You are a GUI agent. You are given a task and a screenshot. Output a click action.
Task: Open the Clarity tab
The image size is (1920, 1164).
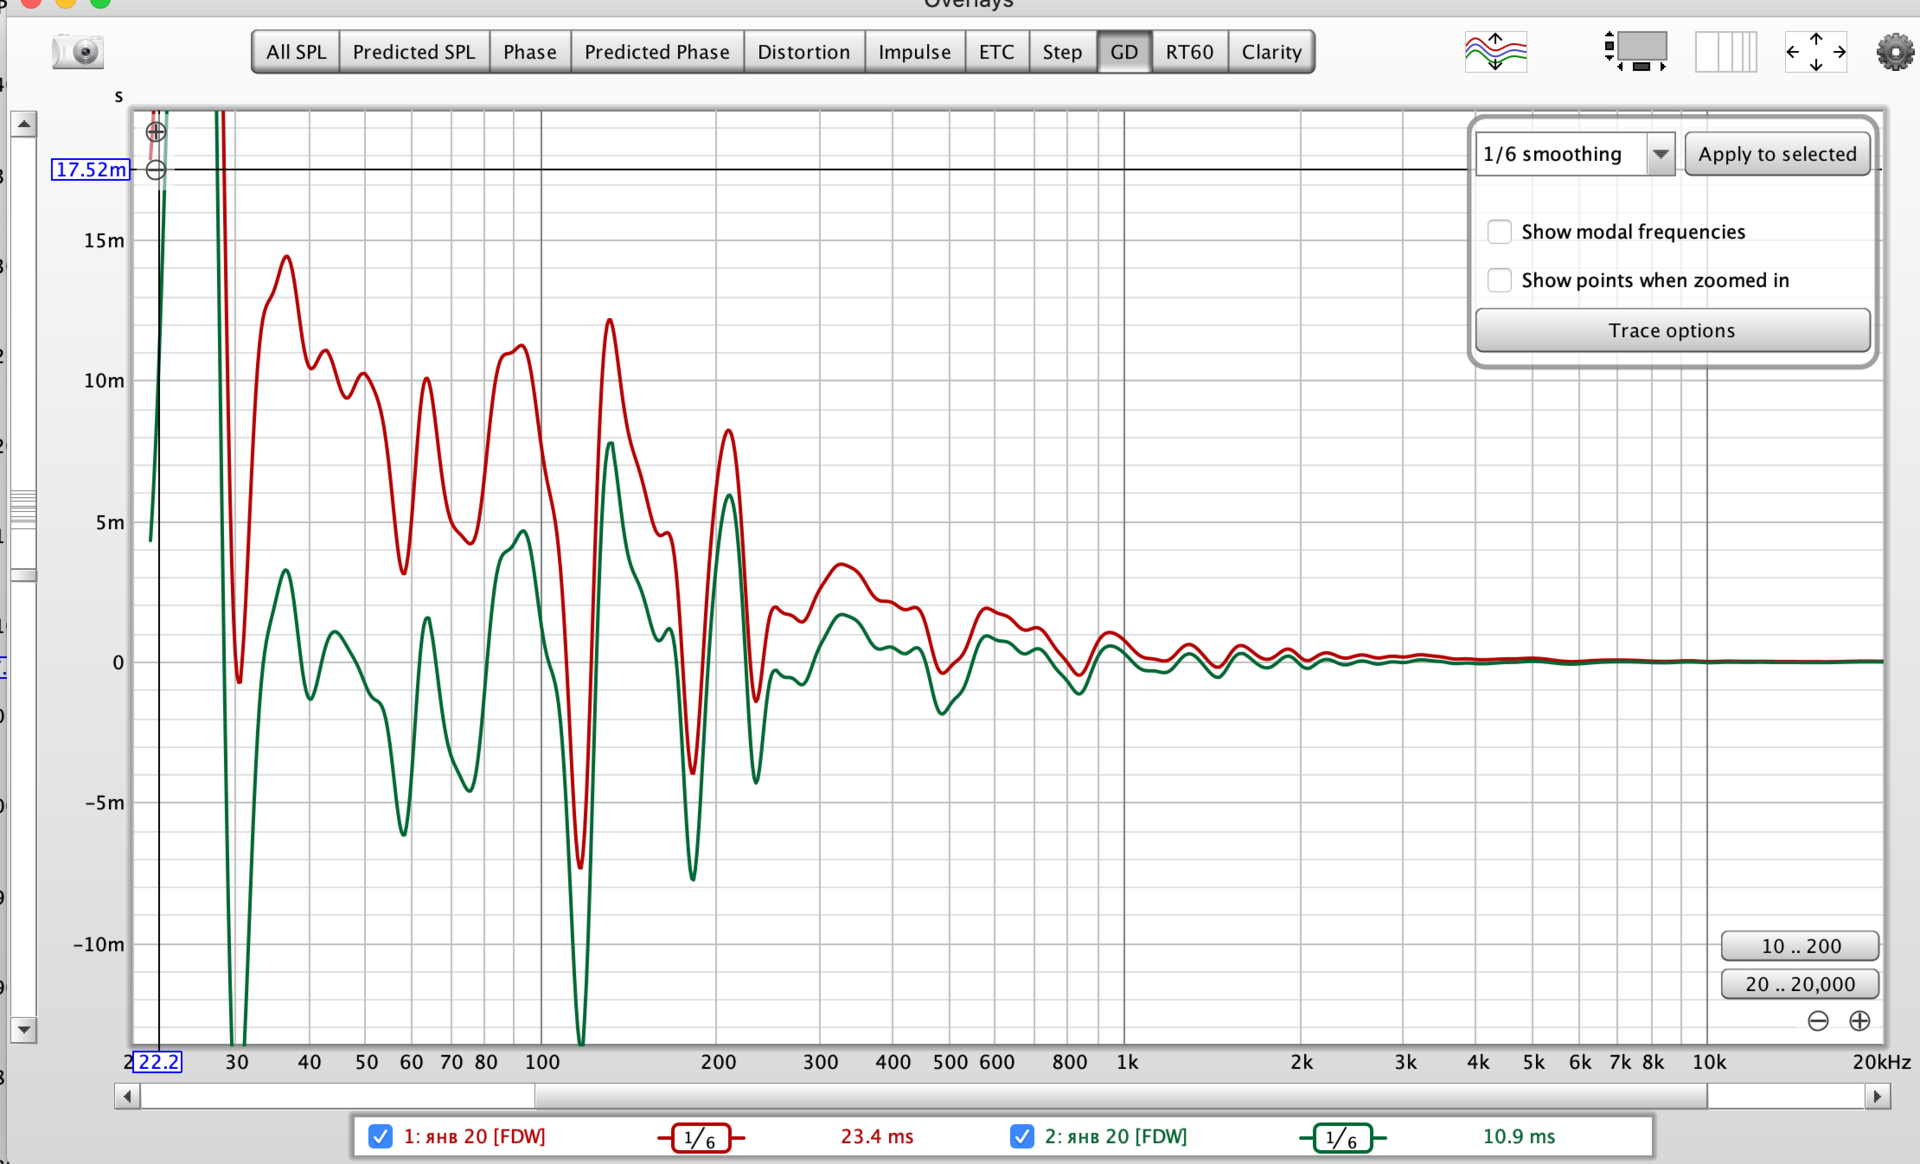1271,52
